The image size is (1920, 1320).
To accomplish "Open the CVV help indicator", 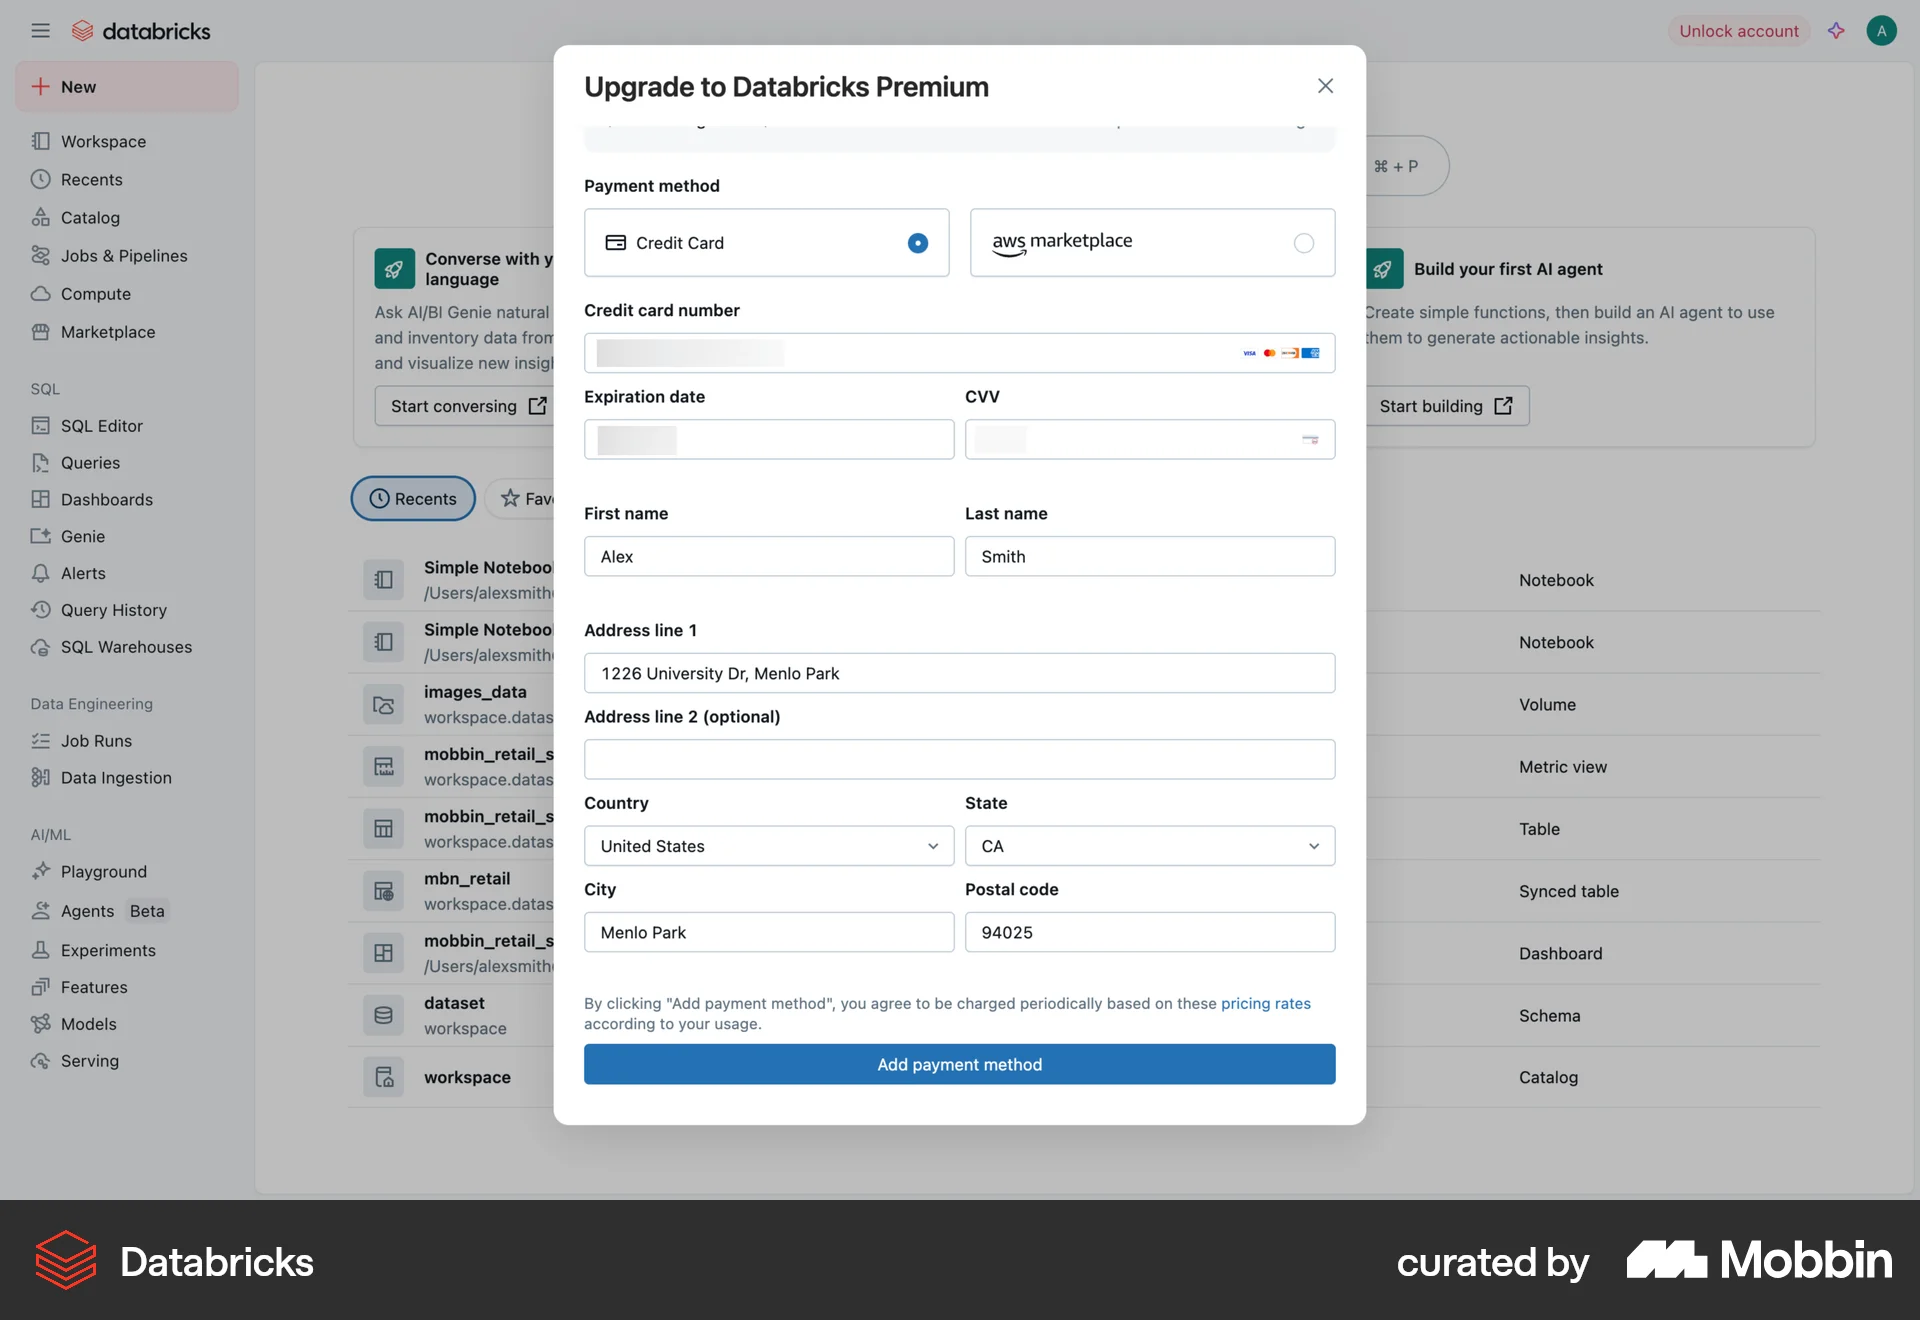I will pyautogui.click(x=1310, y=439).
